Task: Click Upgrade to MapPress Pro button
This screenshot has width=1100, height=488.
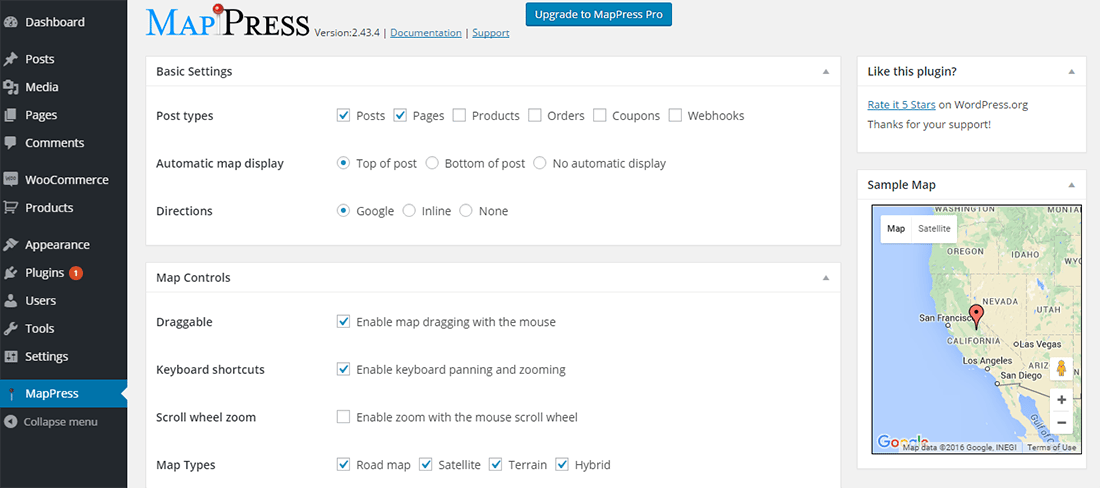Action: point(598,14)
